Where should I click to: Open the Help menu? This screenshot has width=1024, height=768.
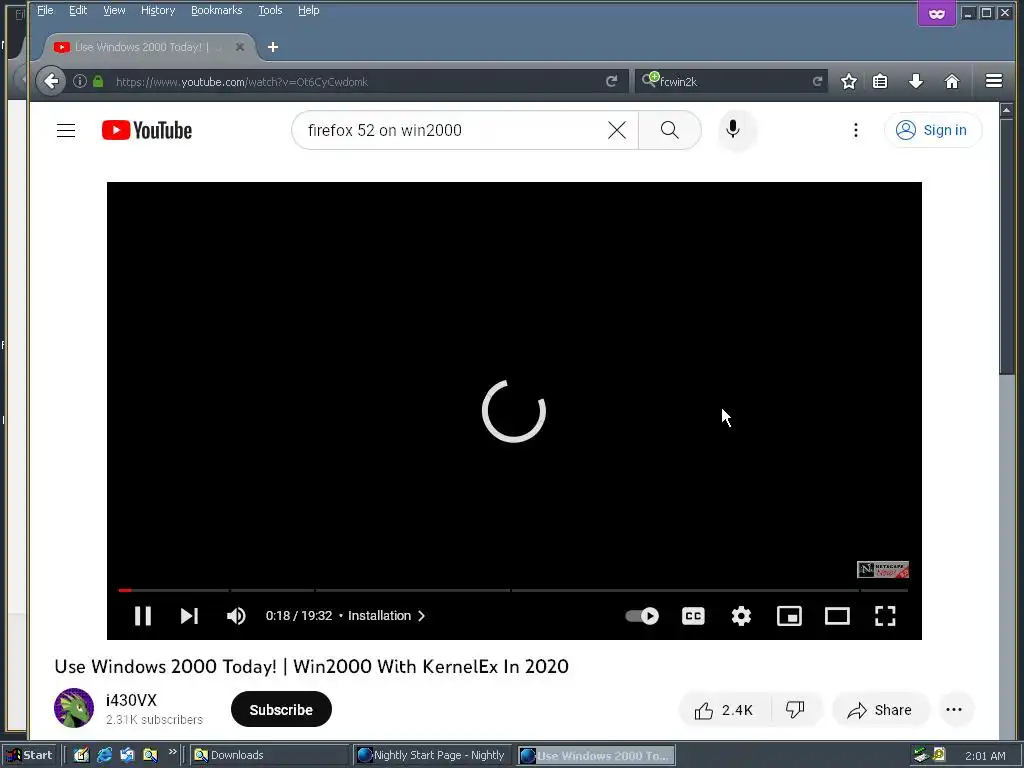coord(308,10)
